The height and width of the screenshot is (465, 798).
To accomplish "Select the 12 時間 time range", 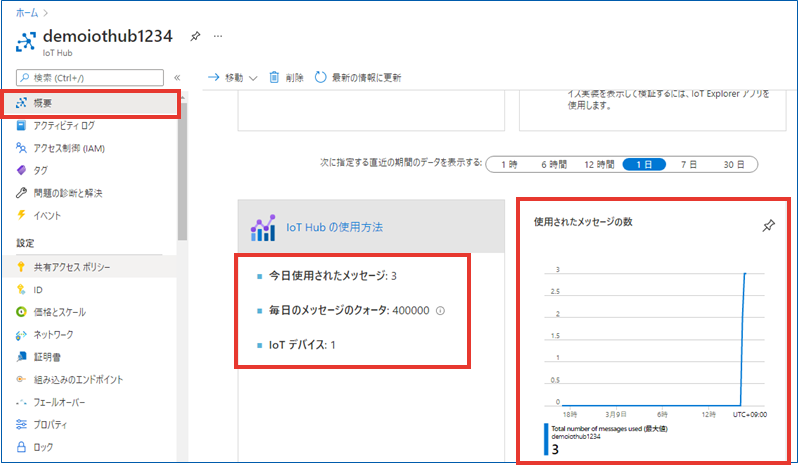I will click(599, 164).
